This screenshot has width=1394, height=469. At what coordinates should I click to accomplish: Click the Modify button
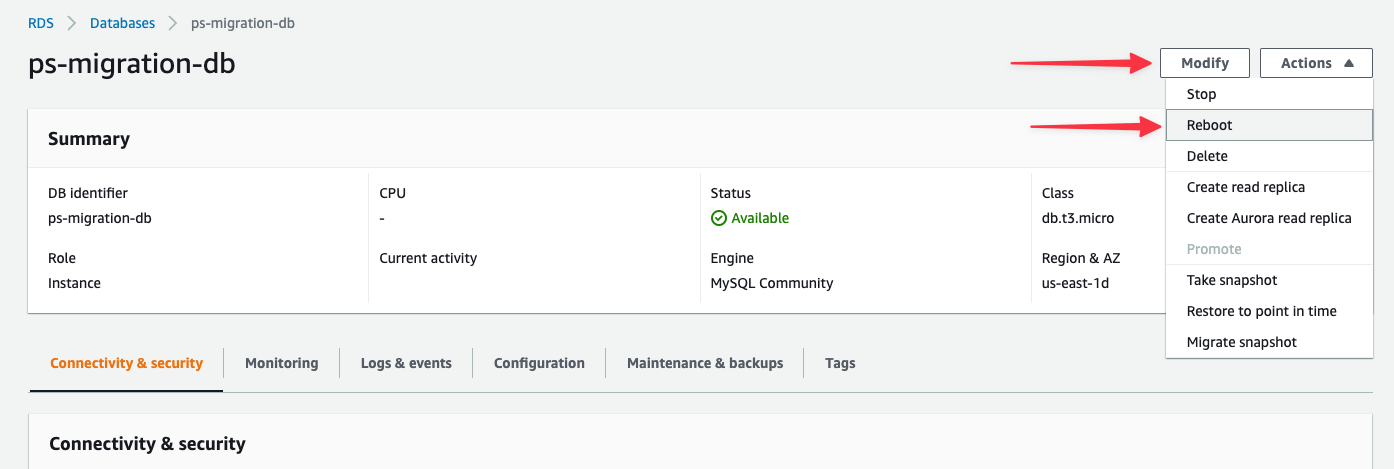click(1205, 63)
